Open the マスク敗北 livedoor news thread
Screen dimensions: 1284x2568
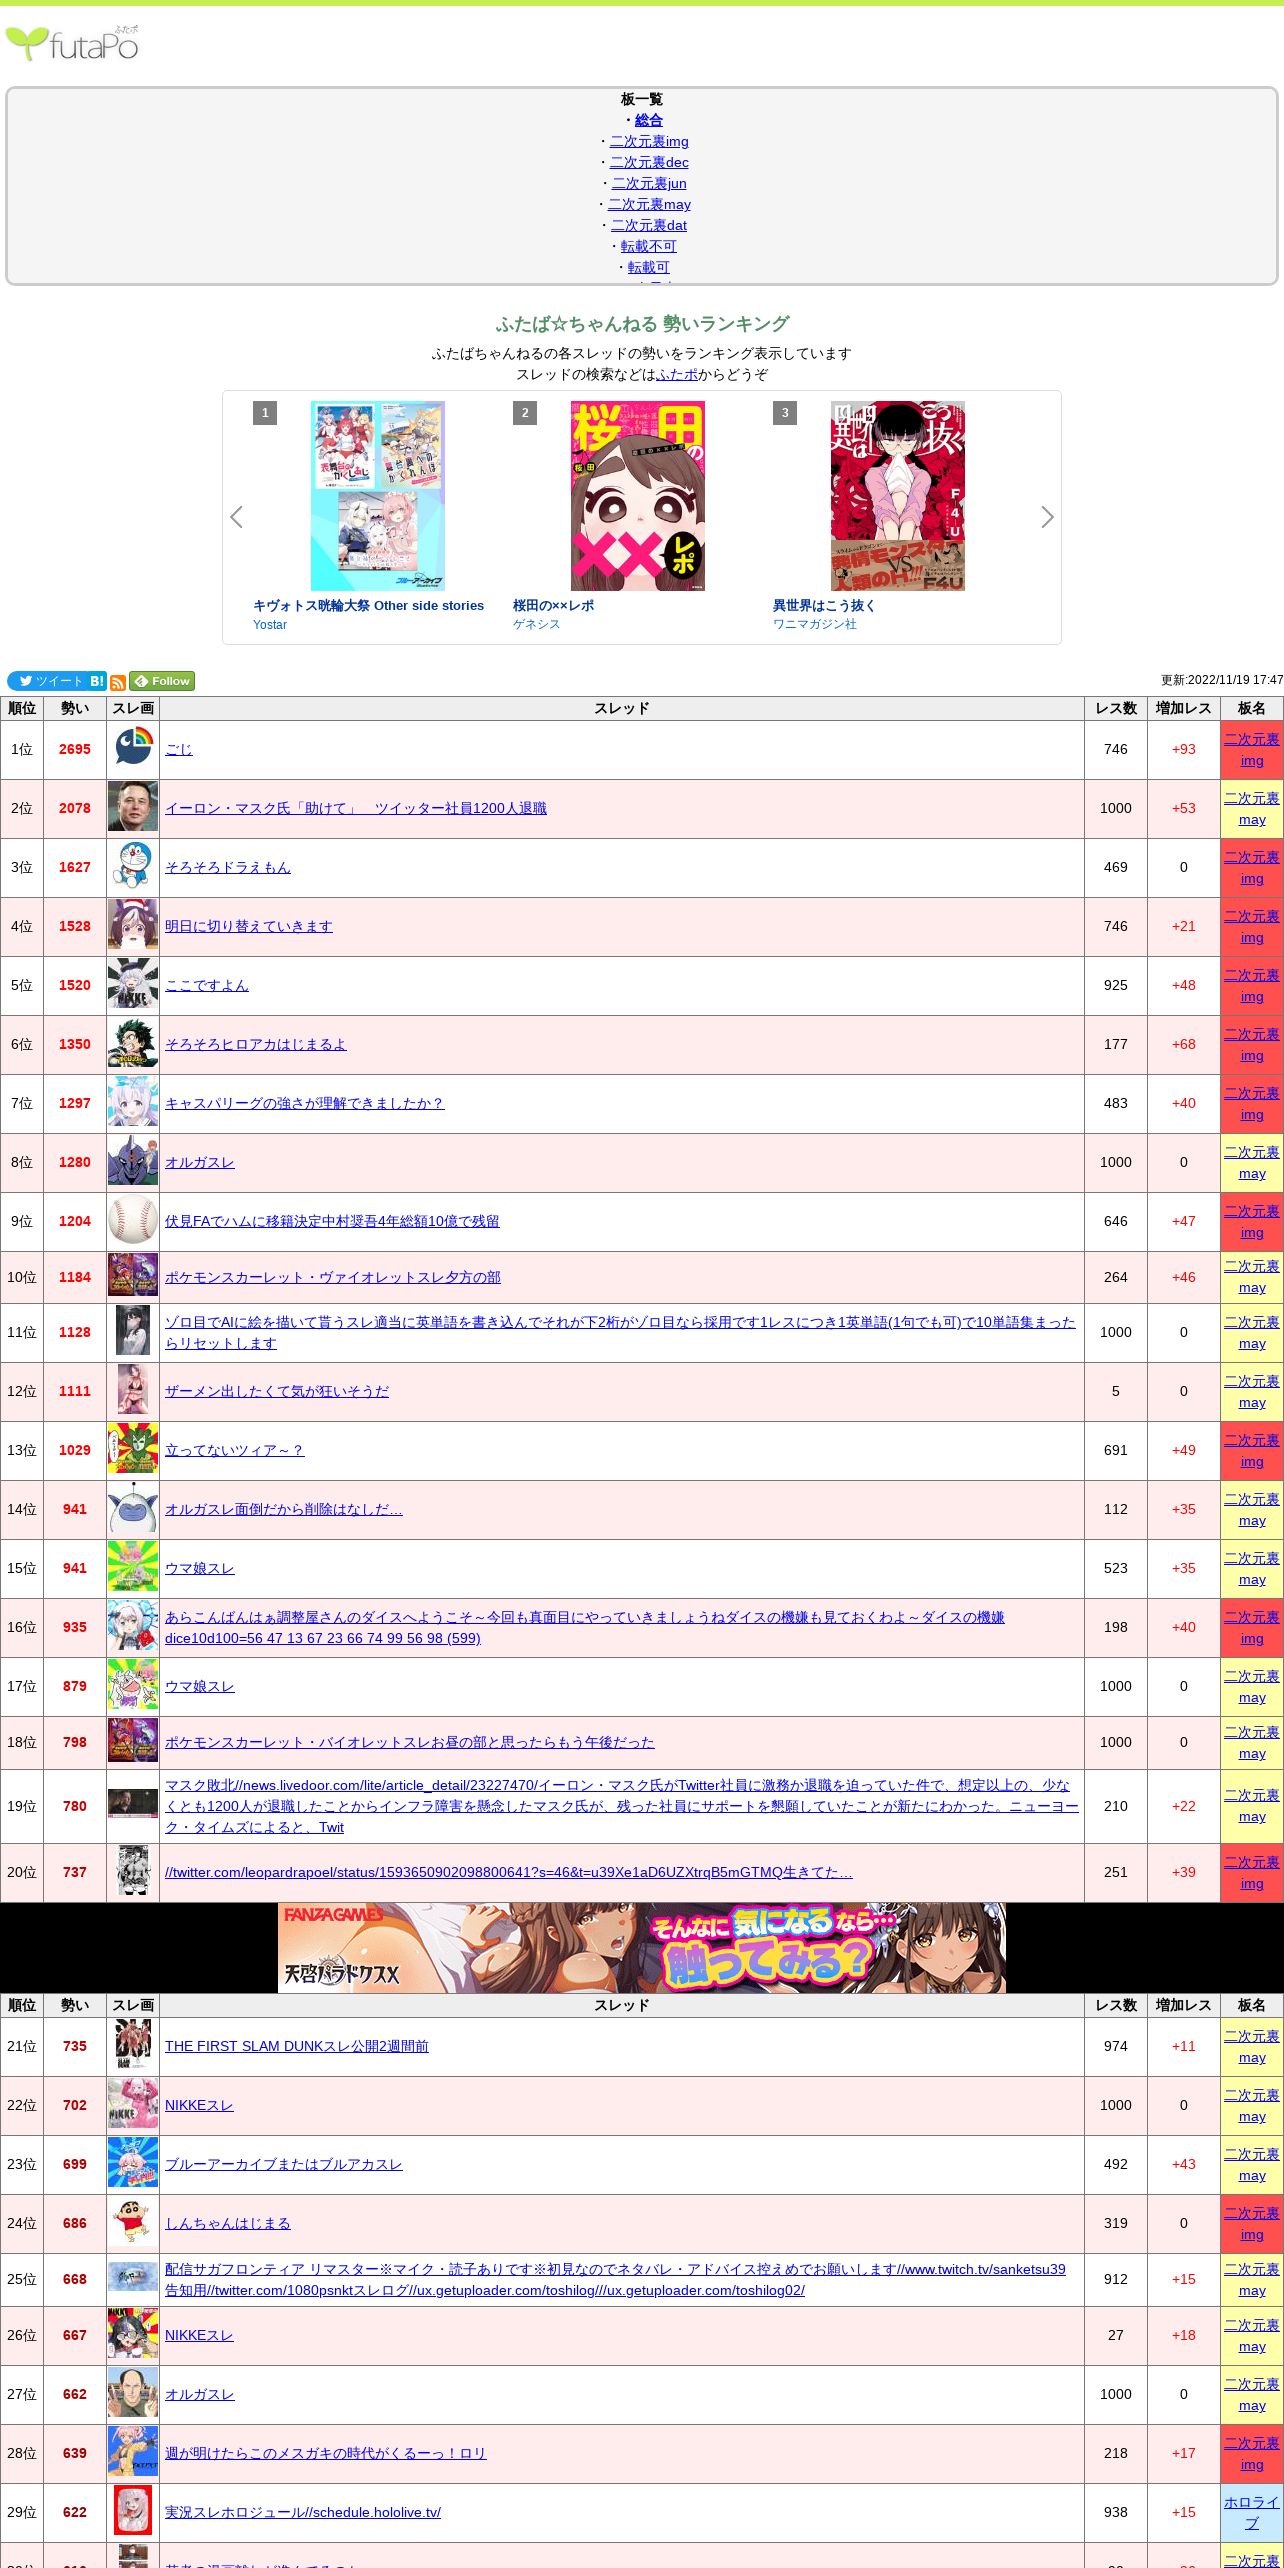tap(621, 1806)
